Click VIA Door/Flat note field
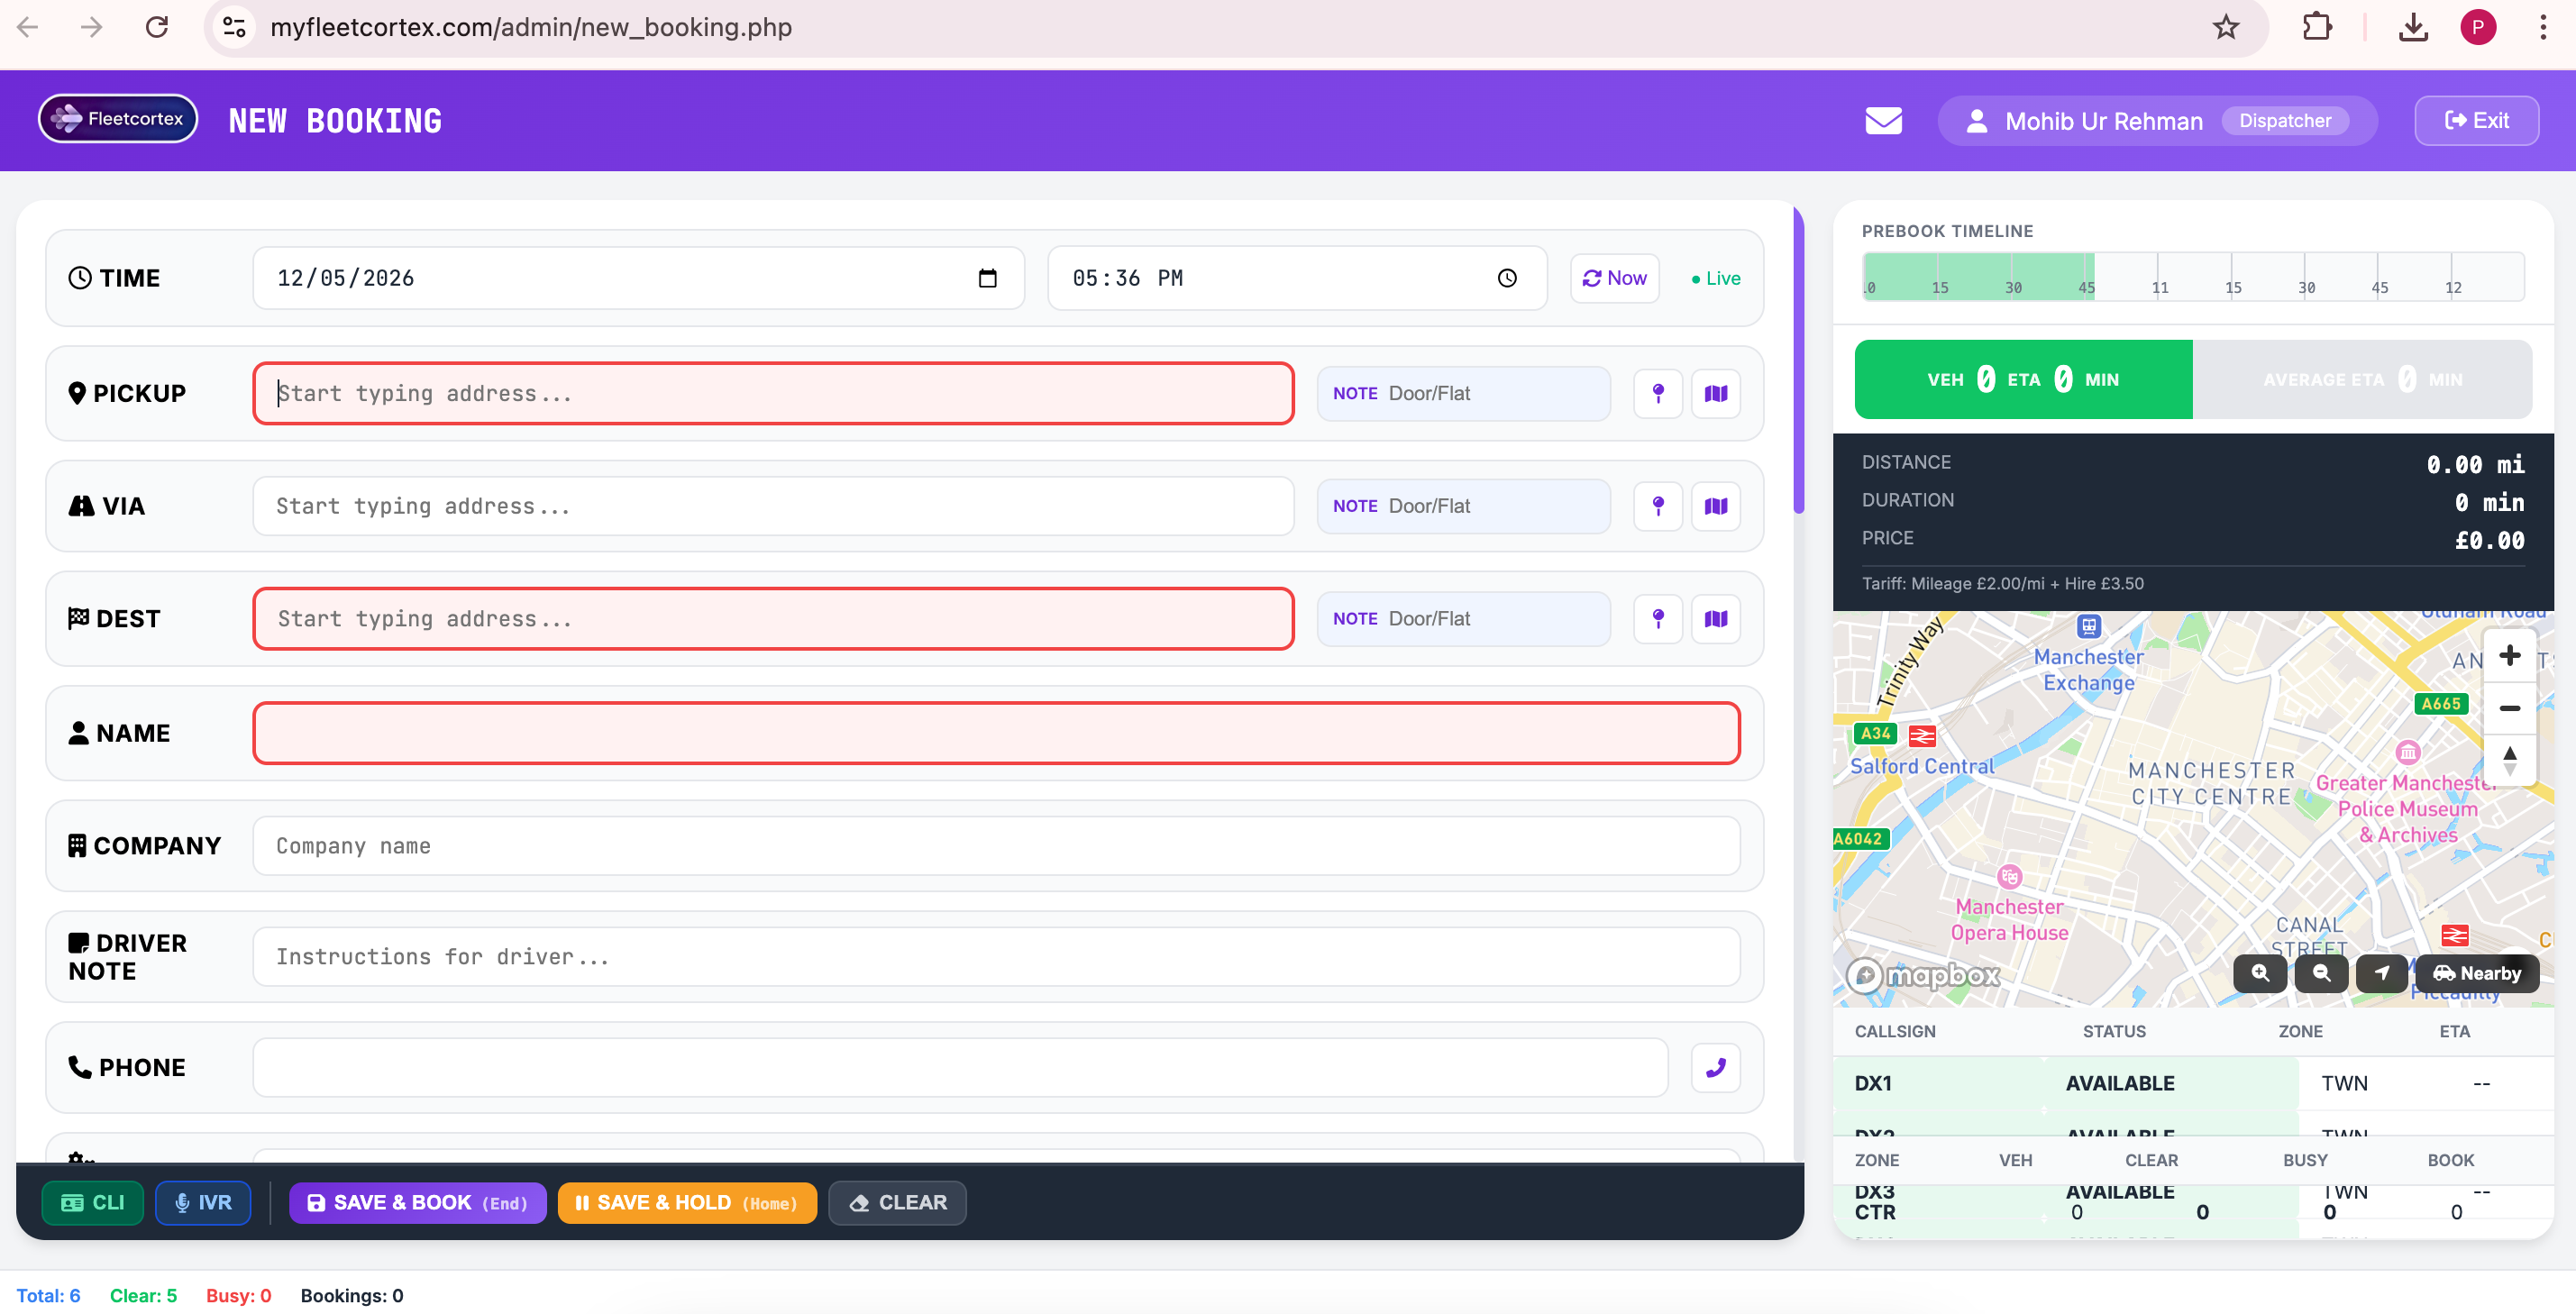 1463,506
